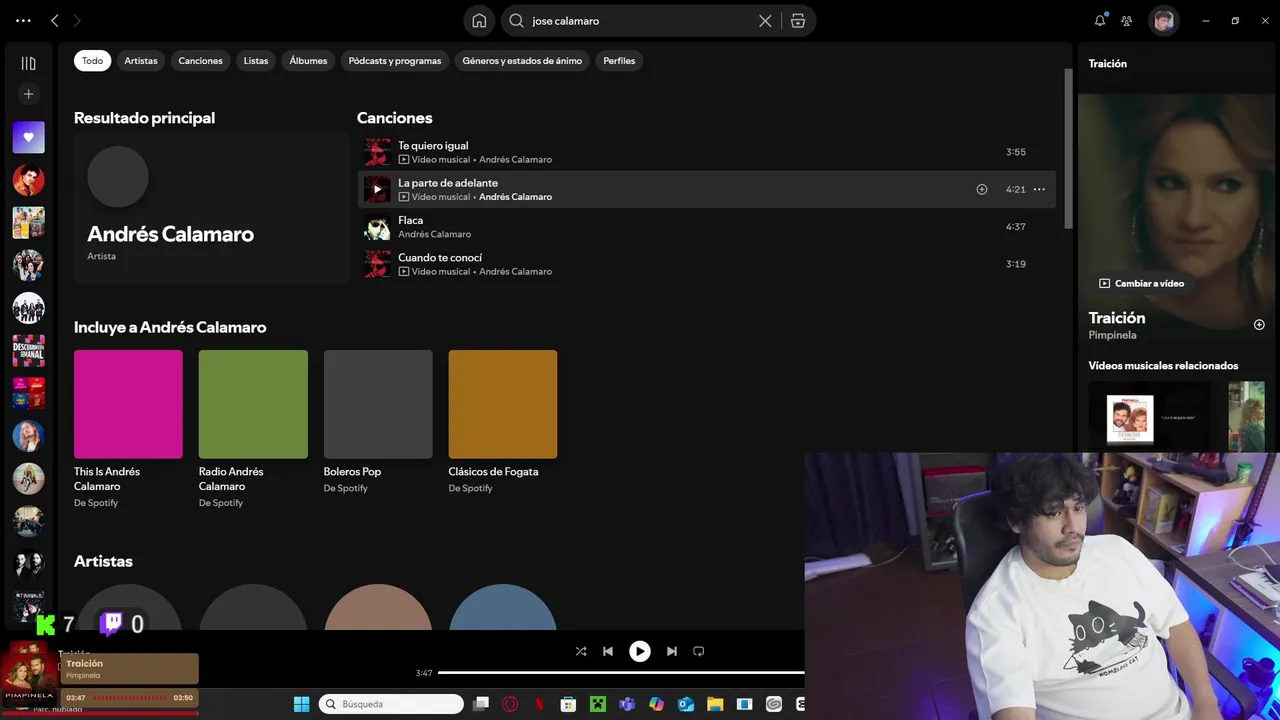Skip to previous track
The image size is (1280, 720).
(608, 651)
